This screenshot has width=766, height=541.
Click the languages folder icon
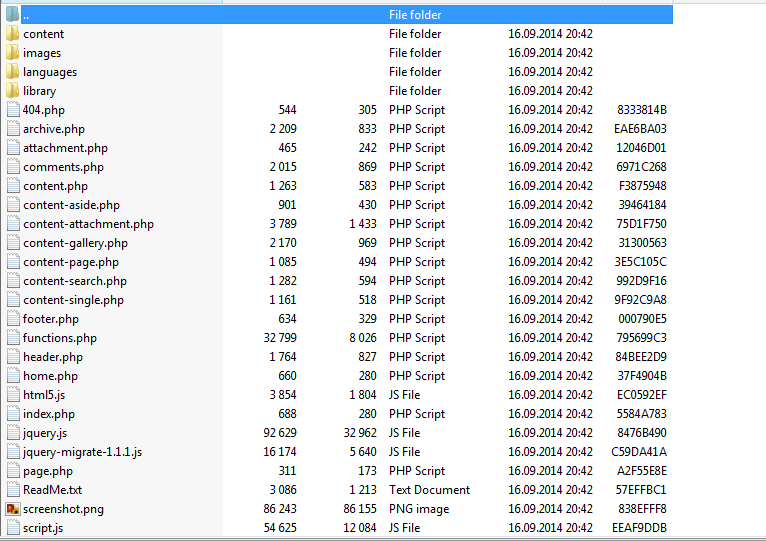12,72
